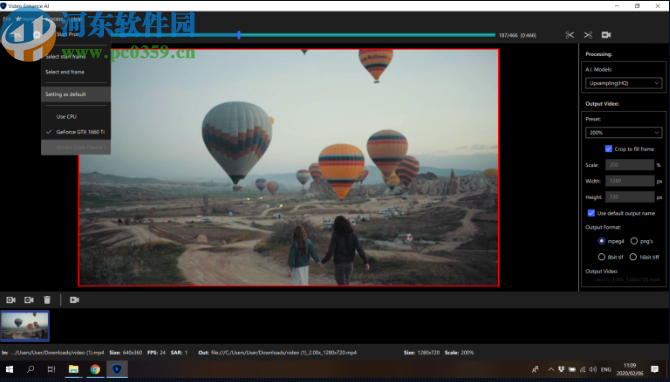
Task: Click the NVidia Cuda Device menu entry
Action: (x=76, y=147)
